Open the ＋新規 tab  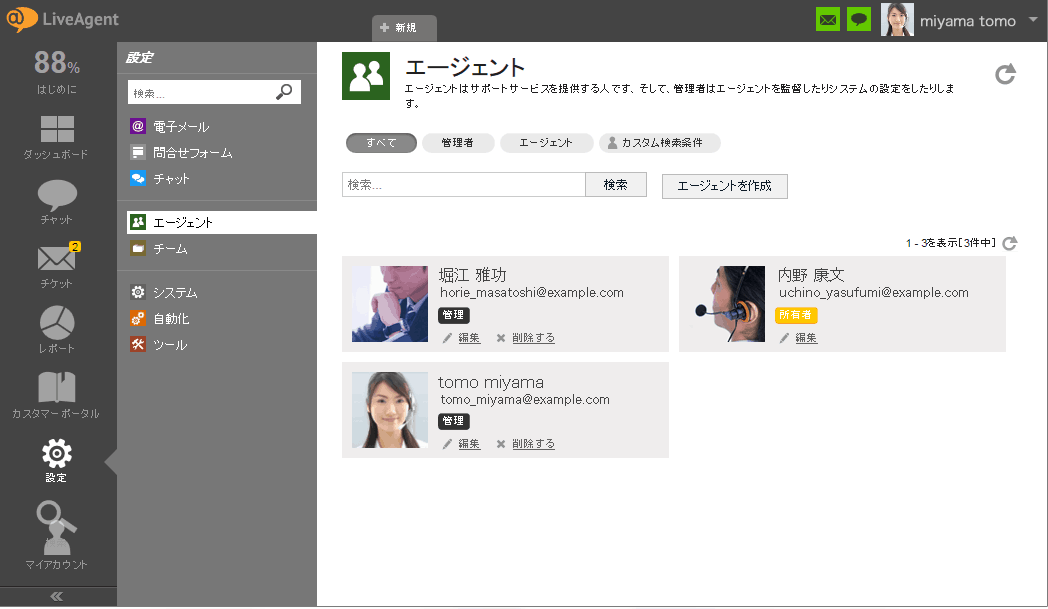[x=404, y=27]
